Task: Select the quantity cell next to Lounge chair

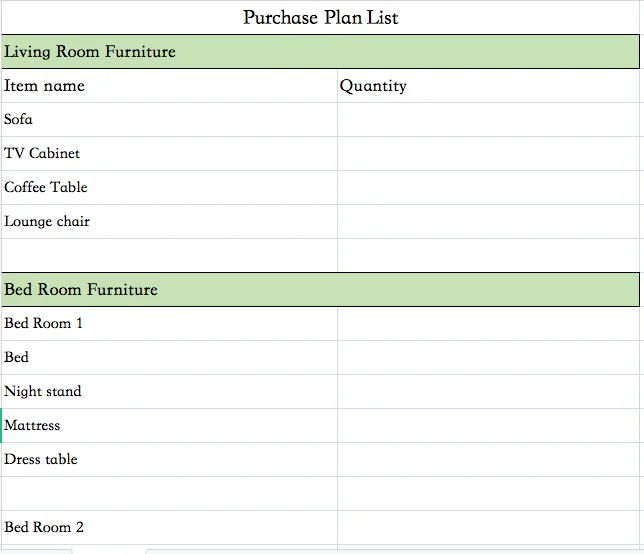Action: 488,222
